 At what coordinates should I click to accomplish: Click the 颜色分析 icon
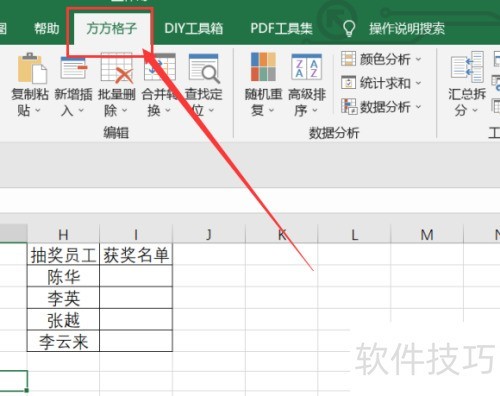pyautogui.click(x=348, y=59)
